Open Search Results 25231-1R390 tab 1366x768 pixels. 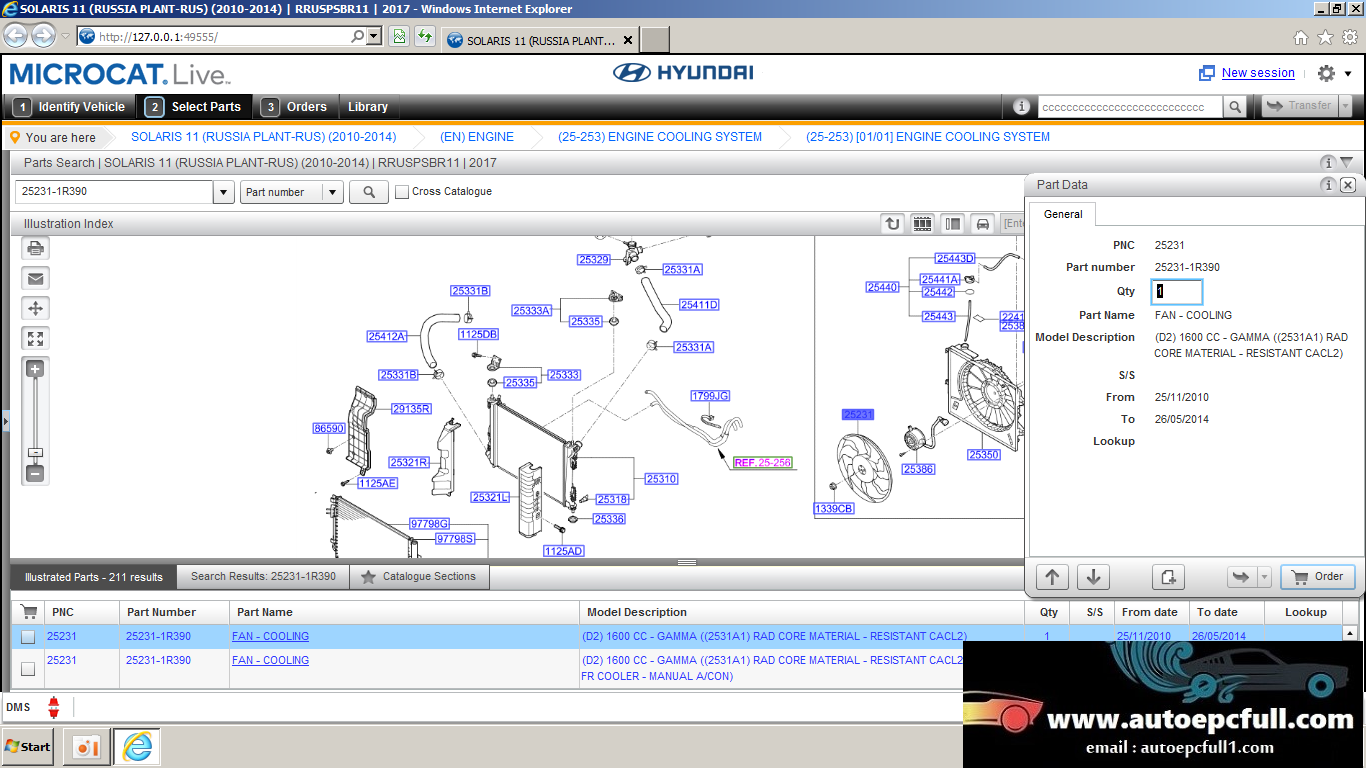(264, 577)
